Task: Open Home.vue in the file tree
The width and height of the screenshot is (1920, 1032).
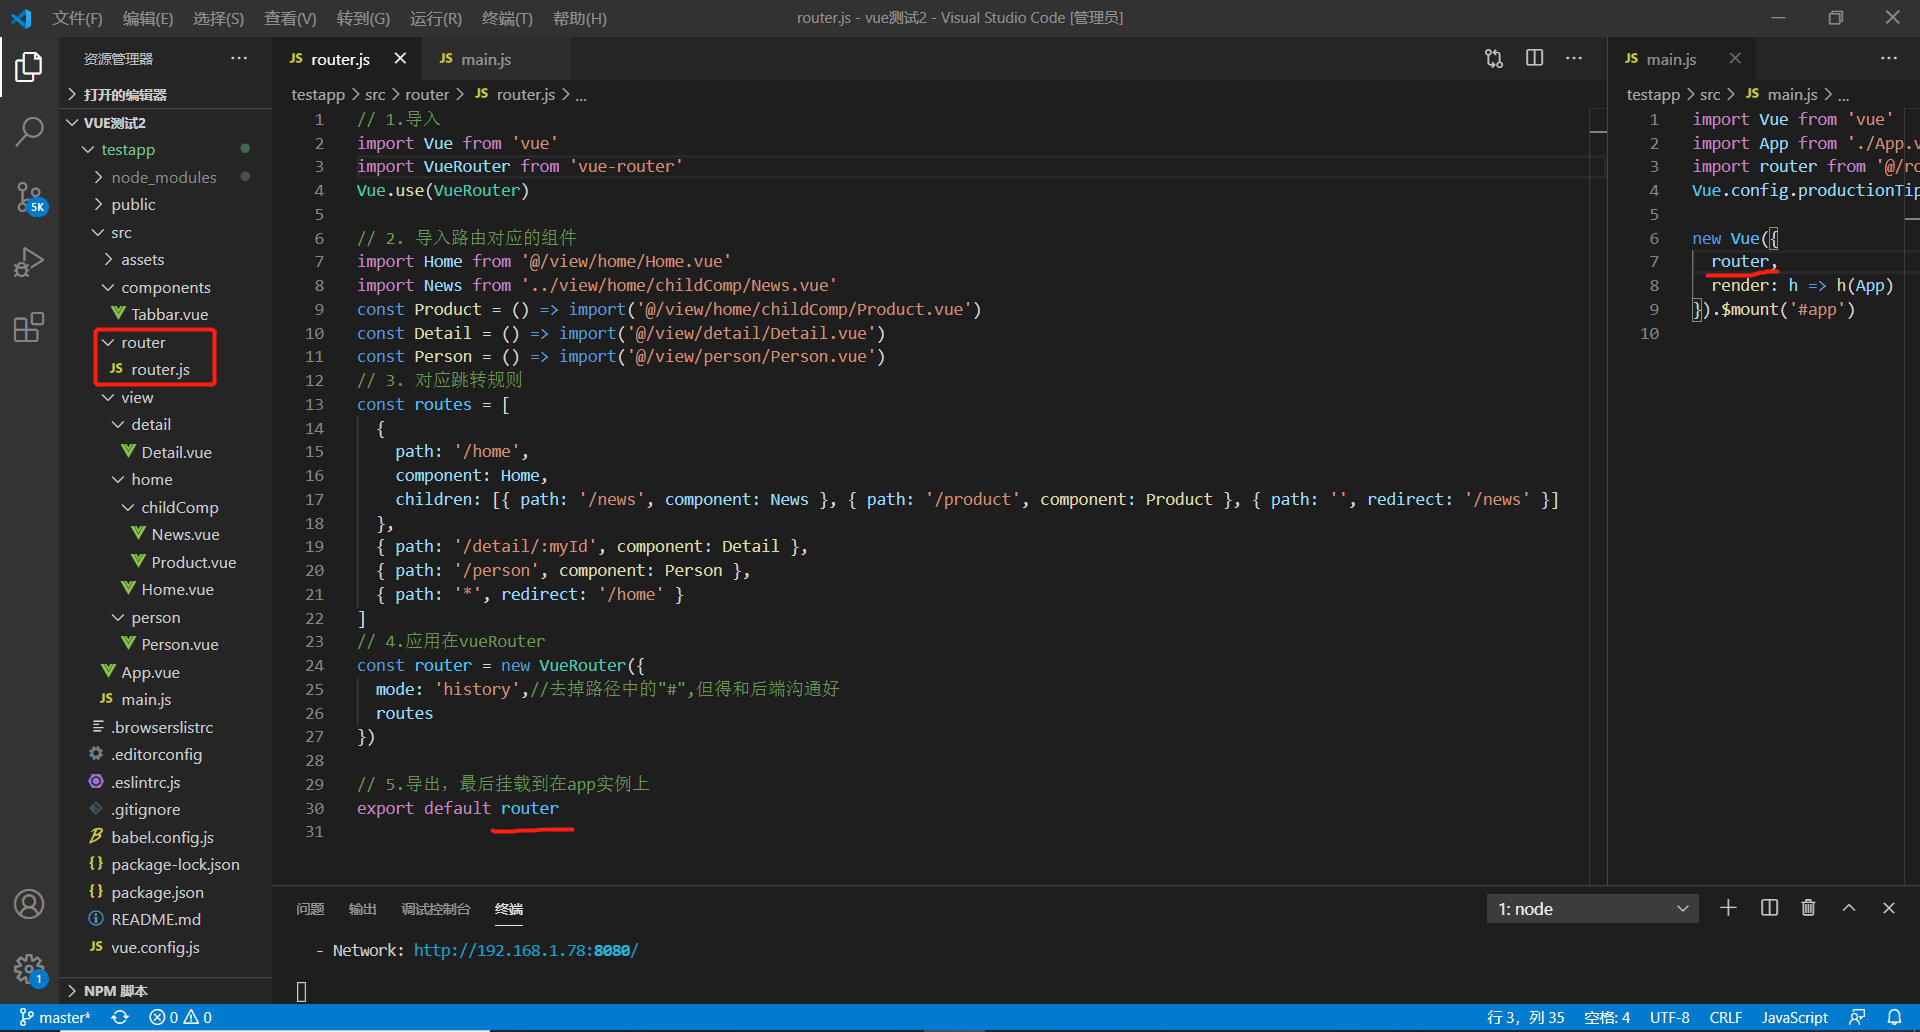Action: pos(177,590)
